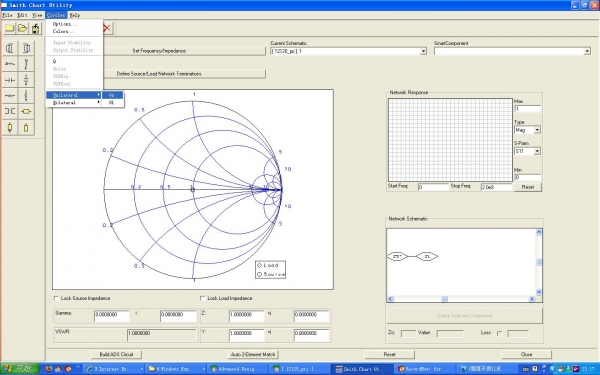Screen dimensions: 600x375
Task: Click the Start Freq input field
Action: pyautogui.click(x=433, y=187)
